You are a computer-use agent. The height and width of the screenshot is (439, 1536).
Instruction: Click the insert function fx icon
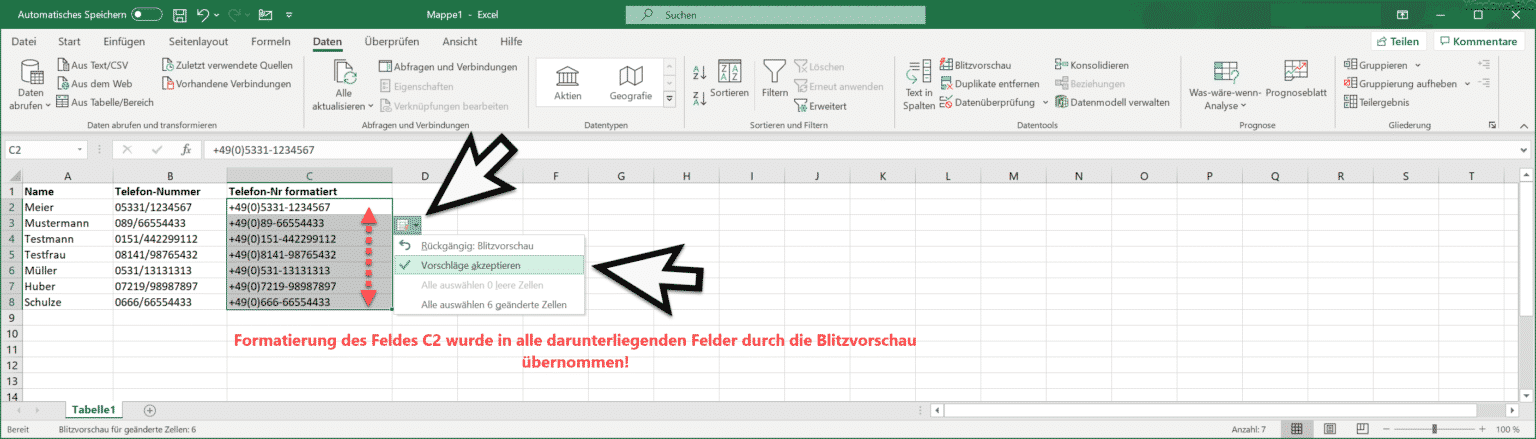coord(186,150)
